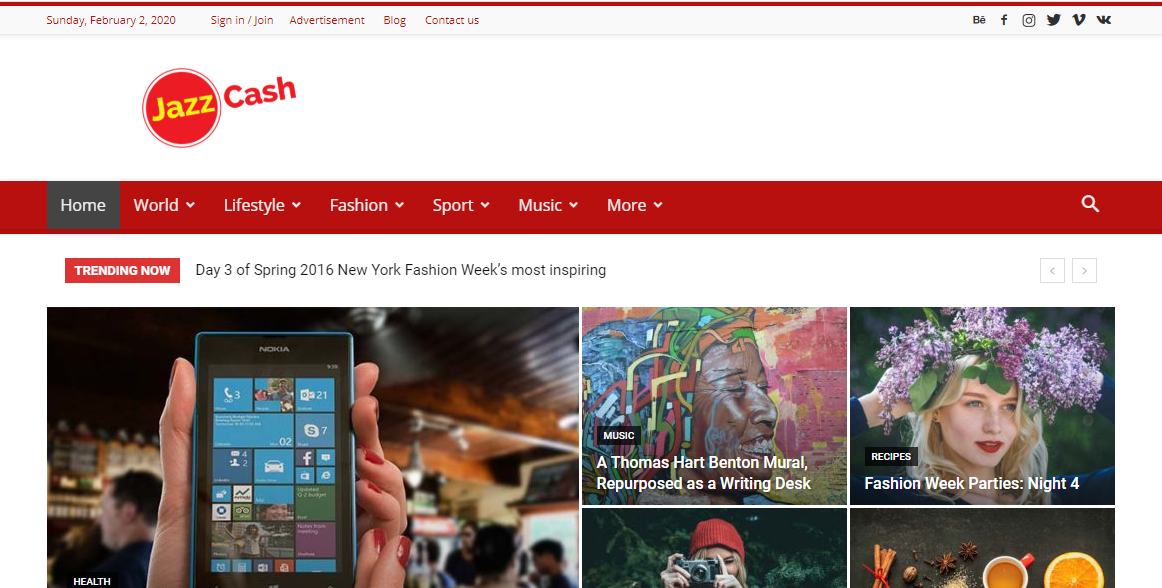The image size is (1162, 588).
Task: Open the Fashion dropdown menu
Action: 367,205
